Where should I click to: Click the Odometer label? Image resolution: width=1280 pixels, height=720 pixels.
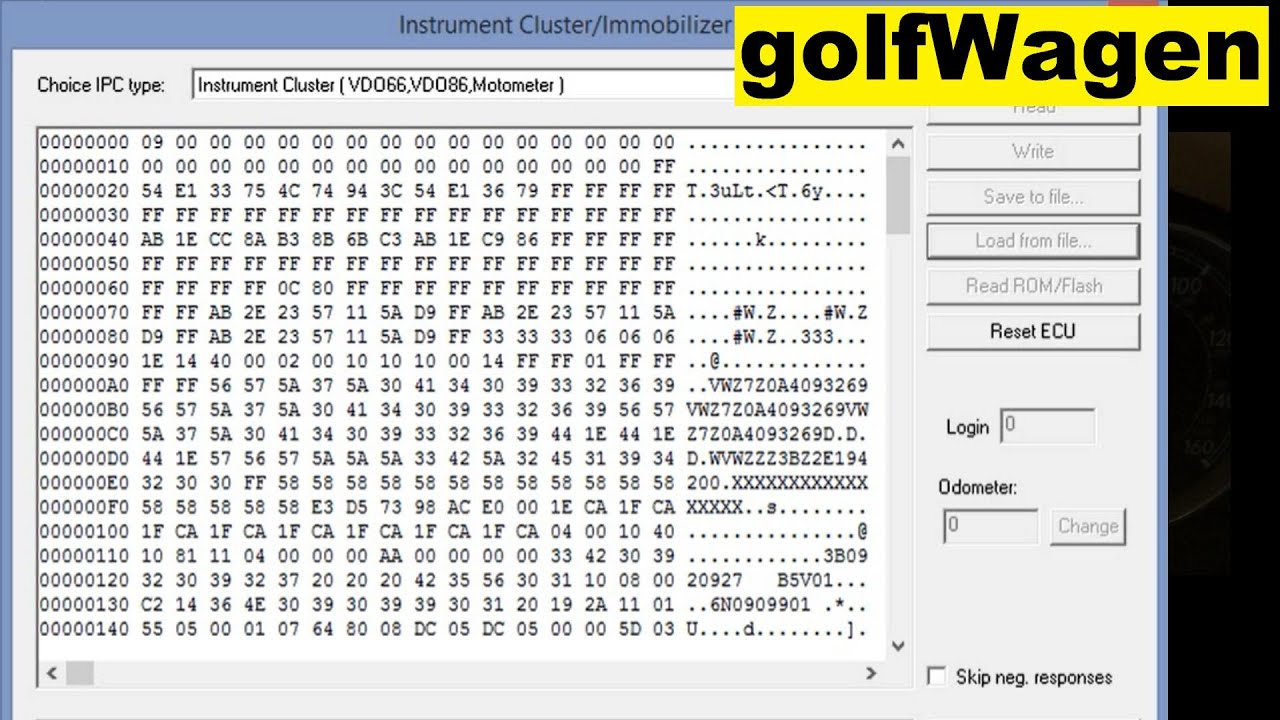tap(978, 487)
